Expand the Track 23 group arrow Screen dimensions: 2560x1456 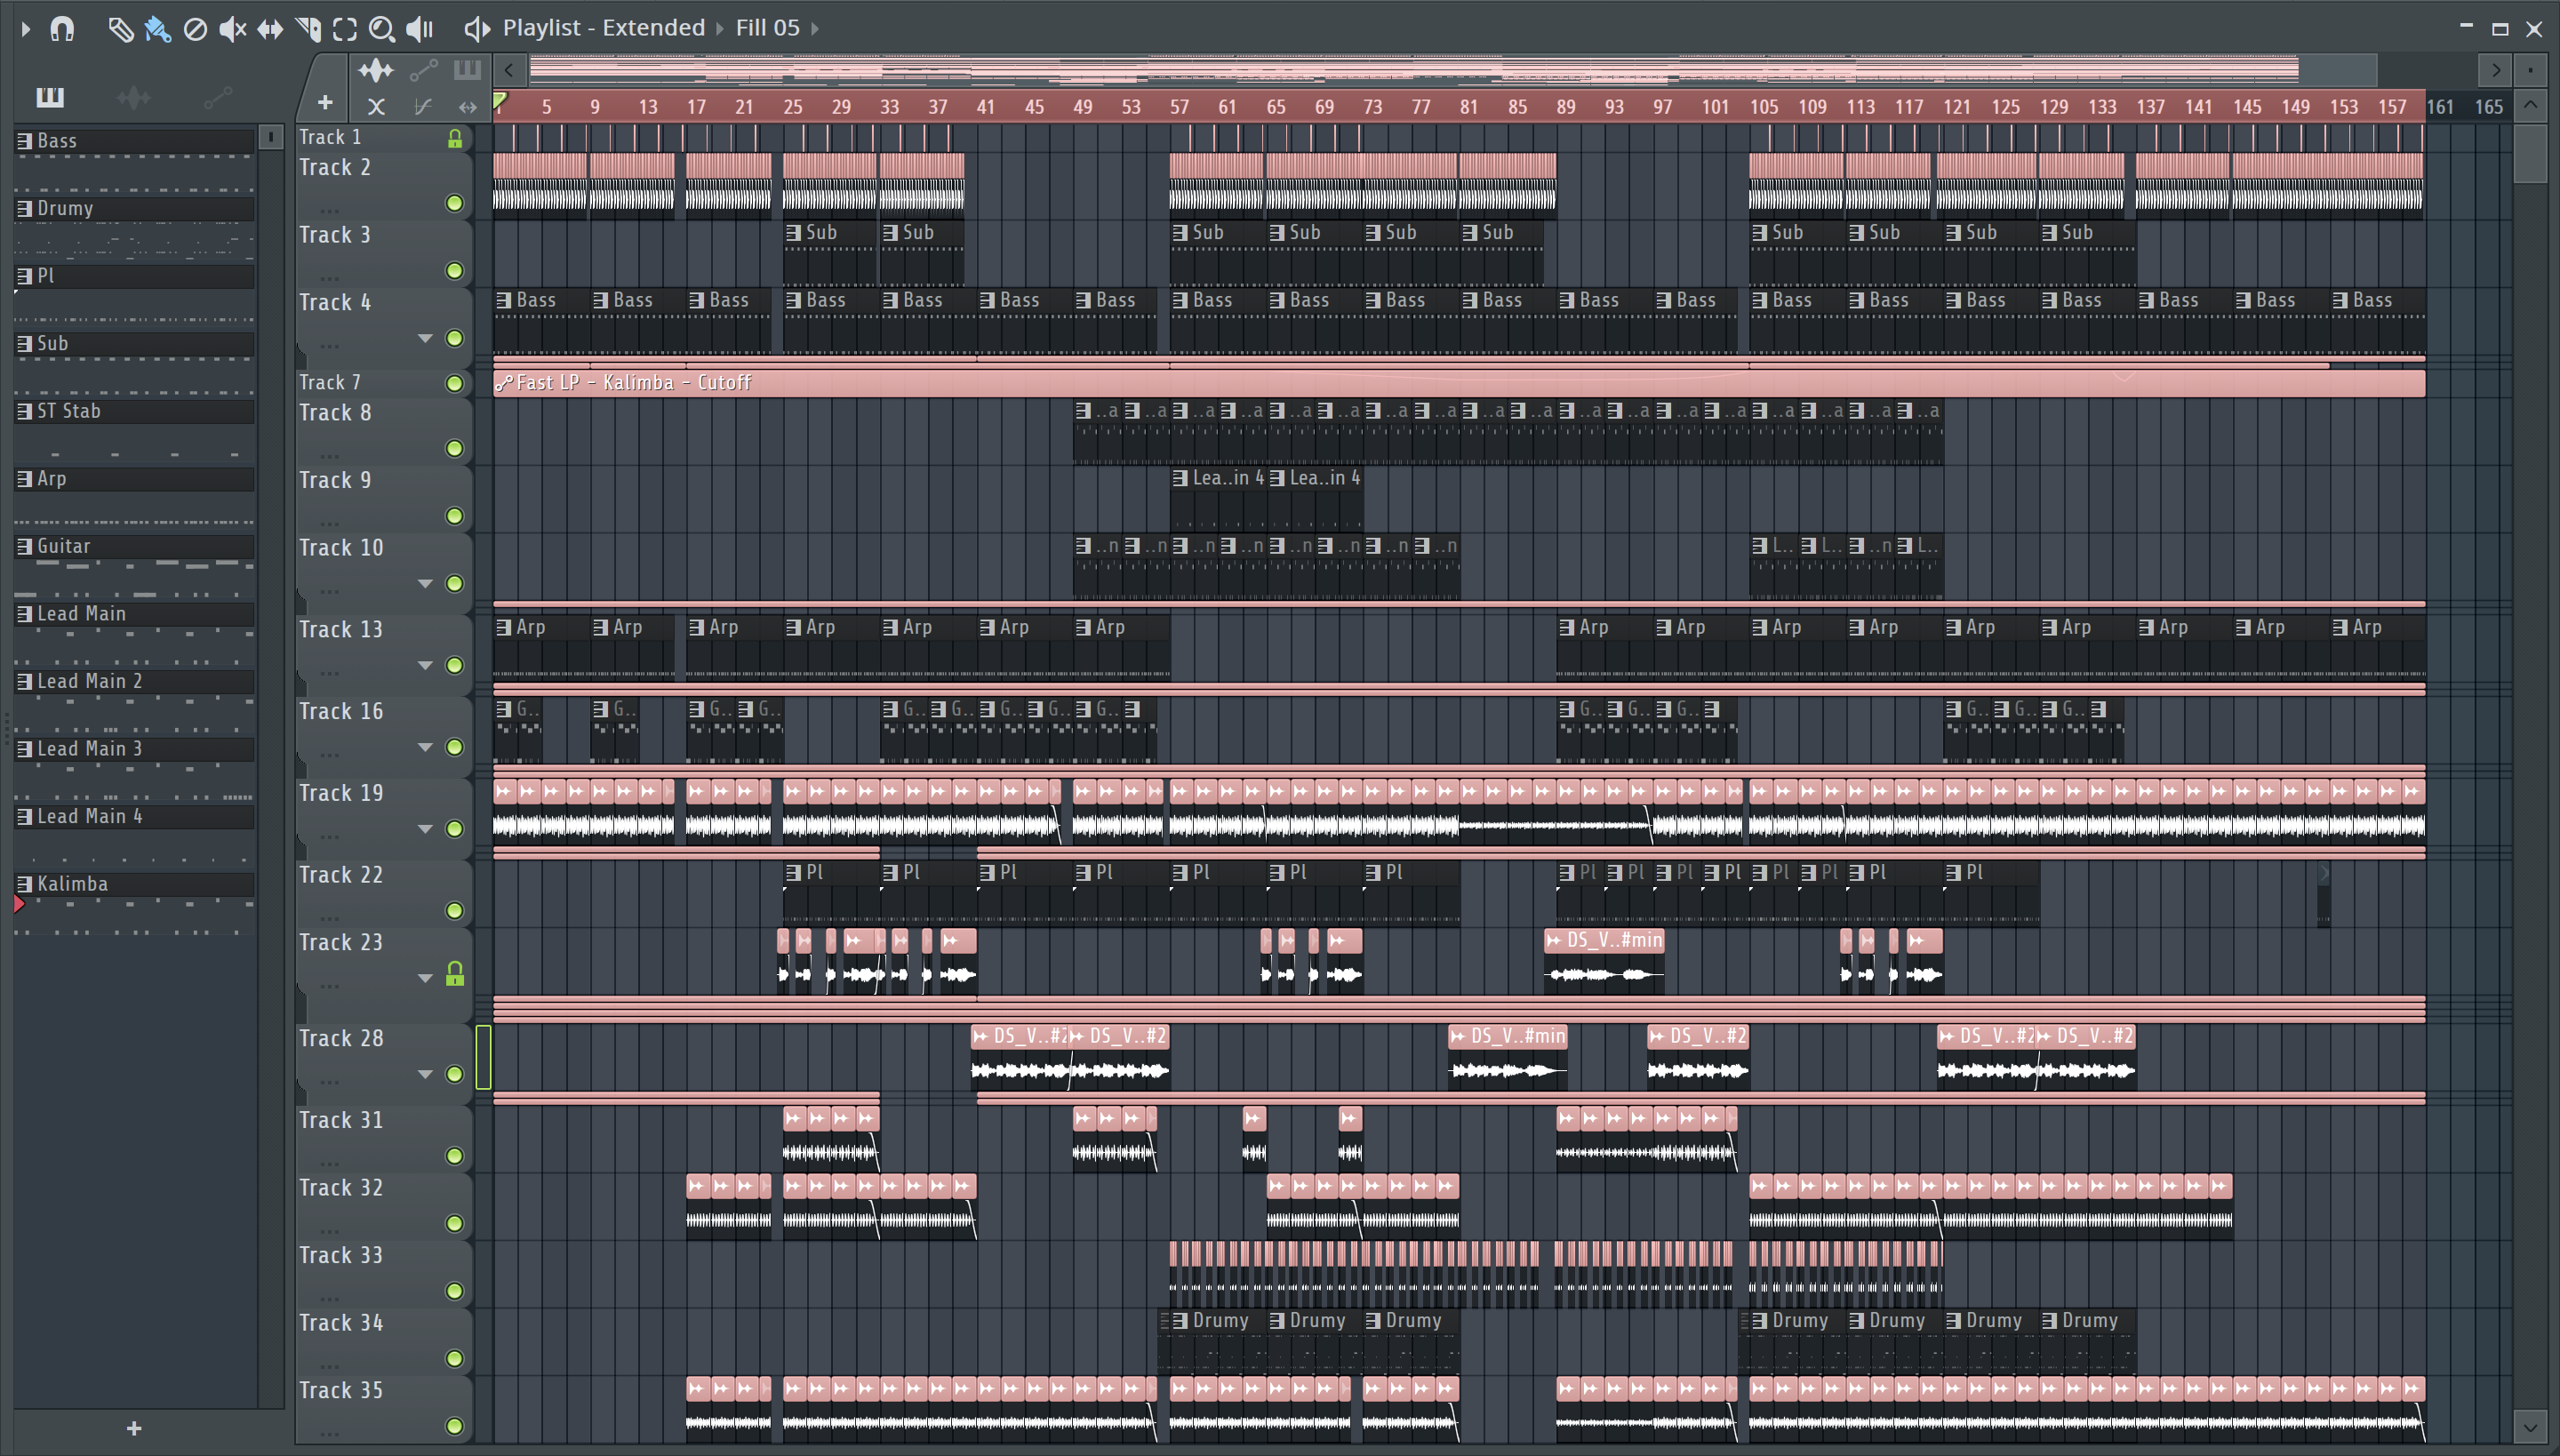425,979
